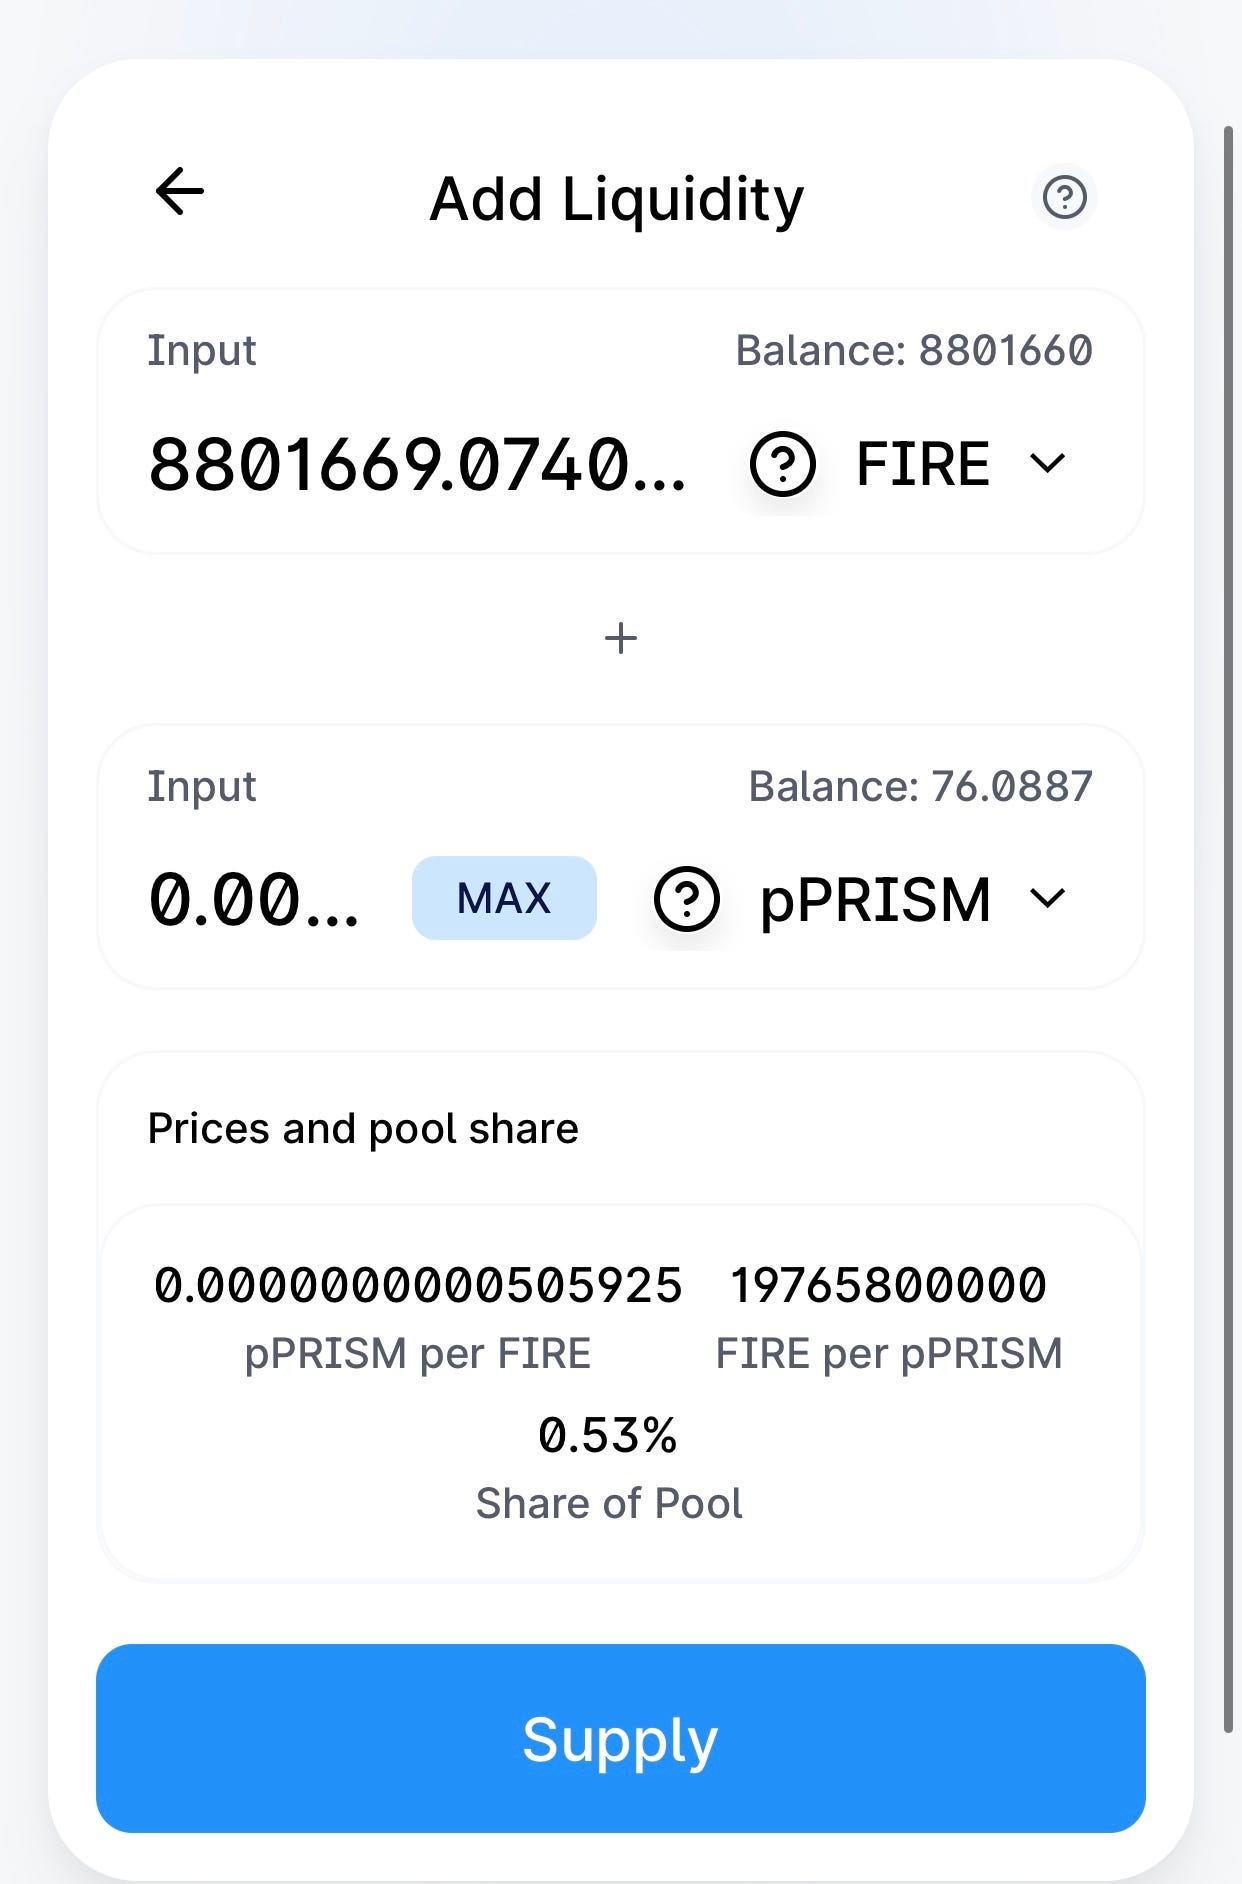This screenshot has height=1884, width=1242.
Task: Edit the pPRISM amount field 0.00...
Action: 254,899
